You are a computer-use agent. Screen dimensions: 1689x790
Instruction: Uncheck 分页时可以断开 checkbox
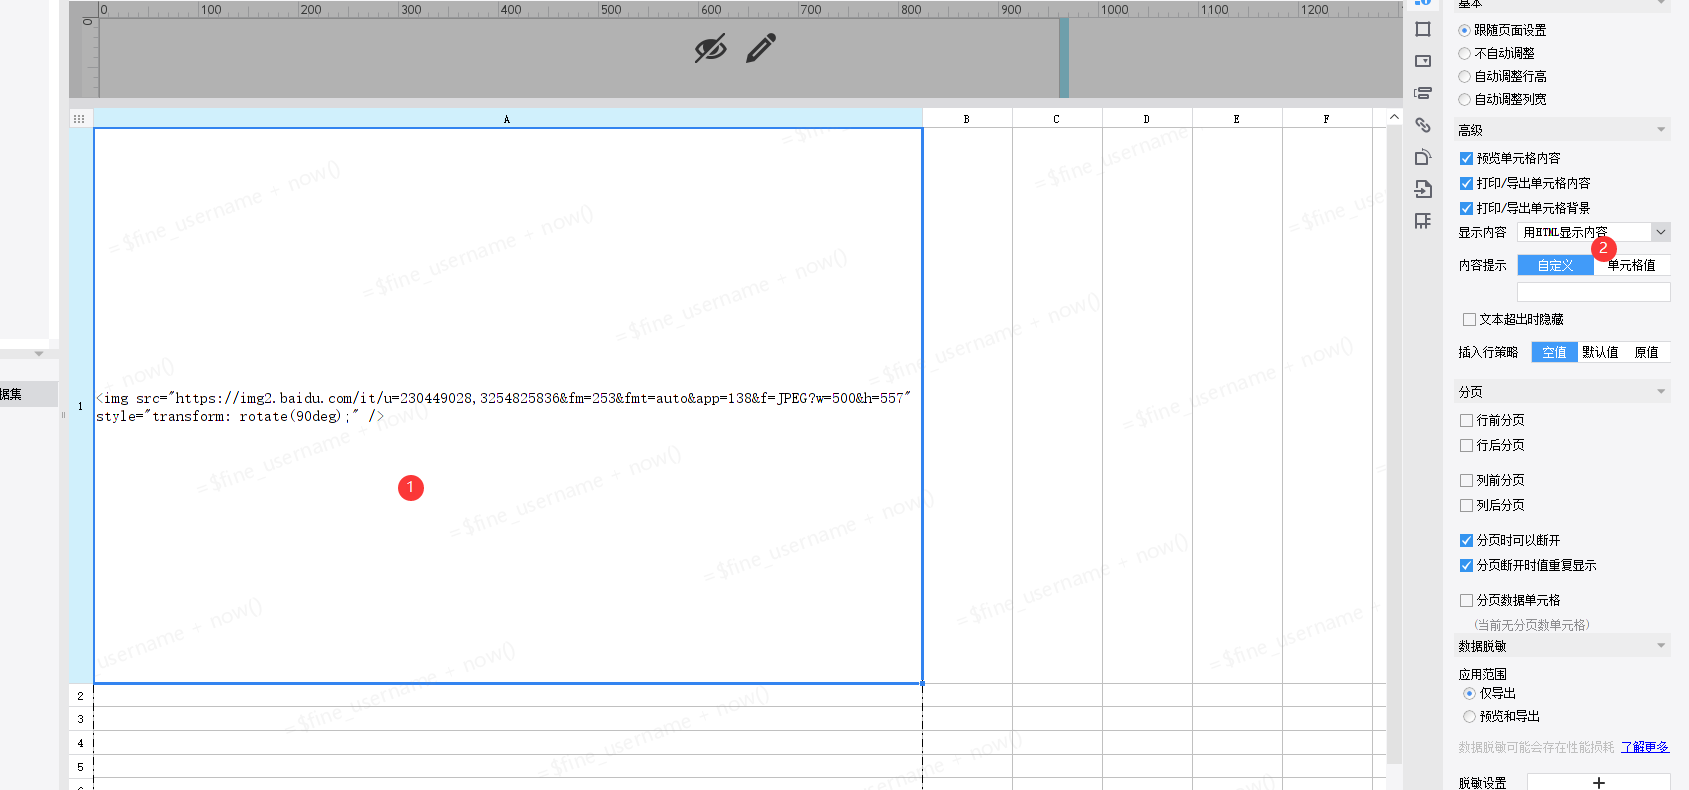(1466, 540)
